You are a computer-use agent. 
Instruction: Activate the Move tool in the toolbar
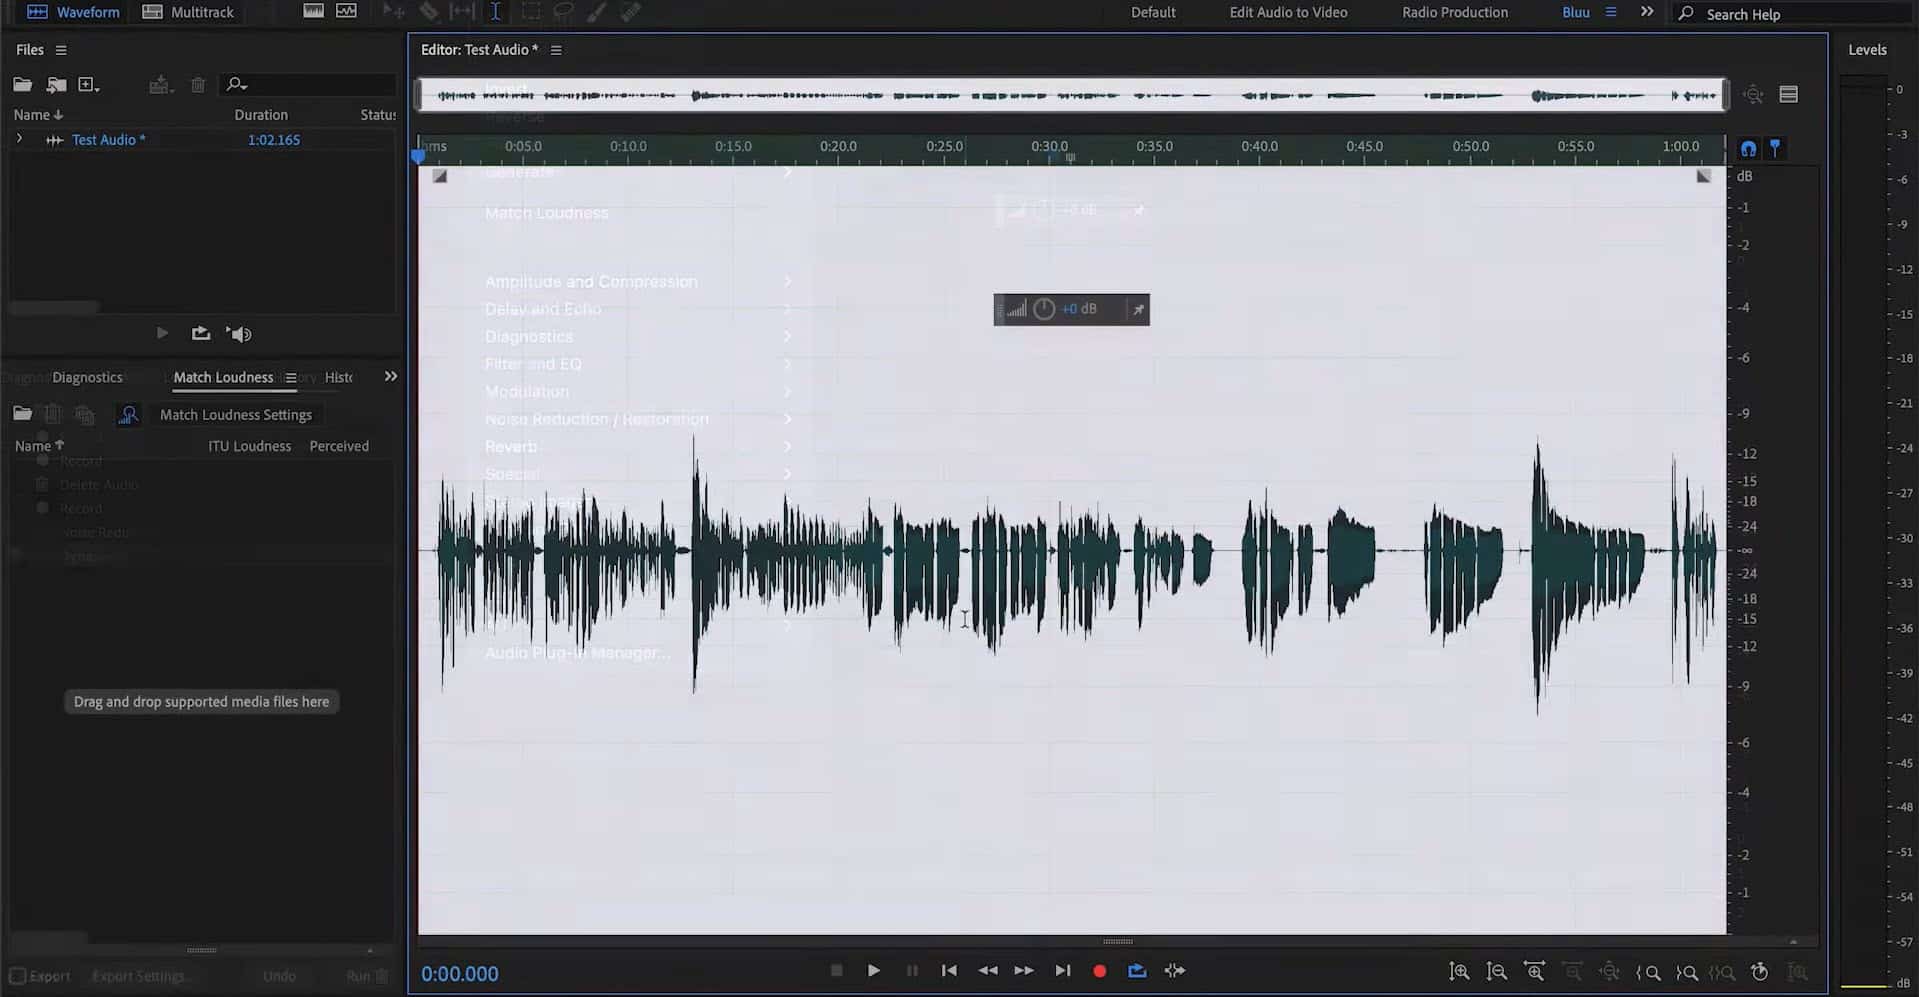click(x=394, y=11)
